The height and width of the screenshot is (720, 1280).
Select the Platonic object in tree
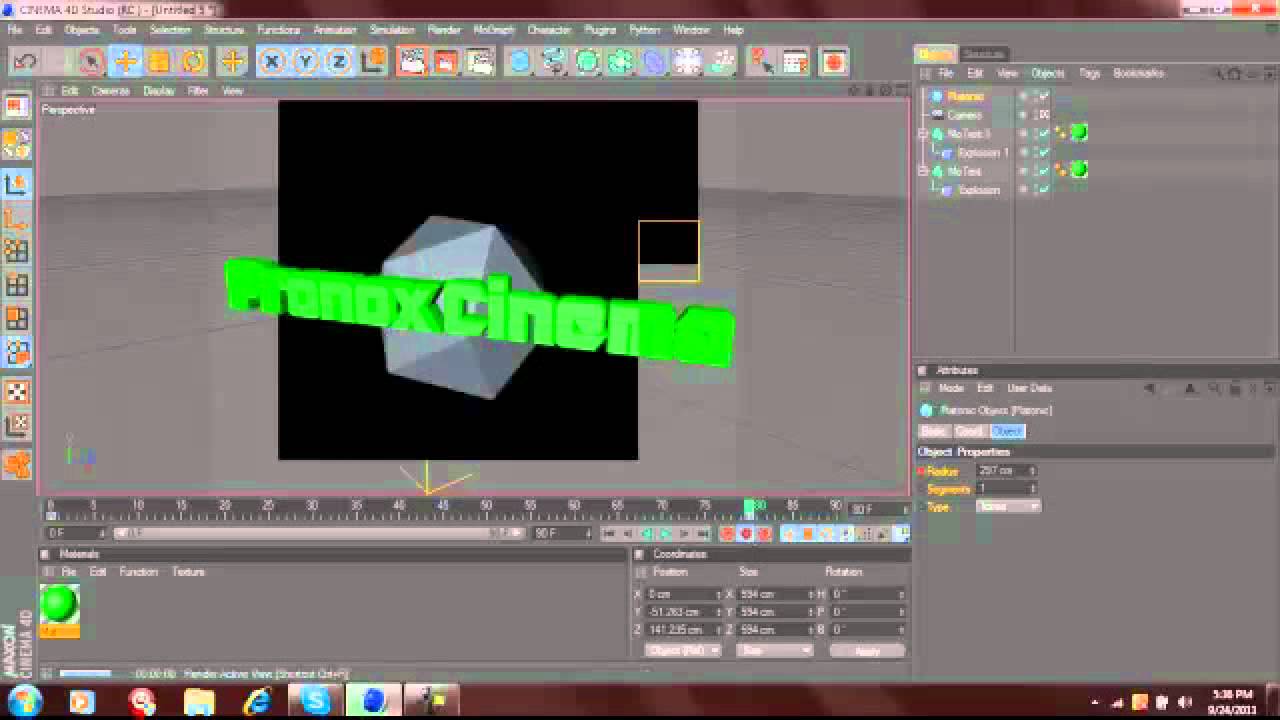pos(965,97)
